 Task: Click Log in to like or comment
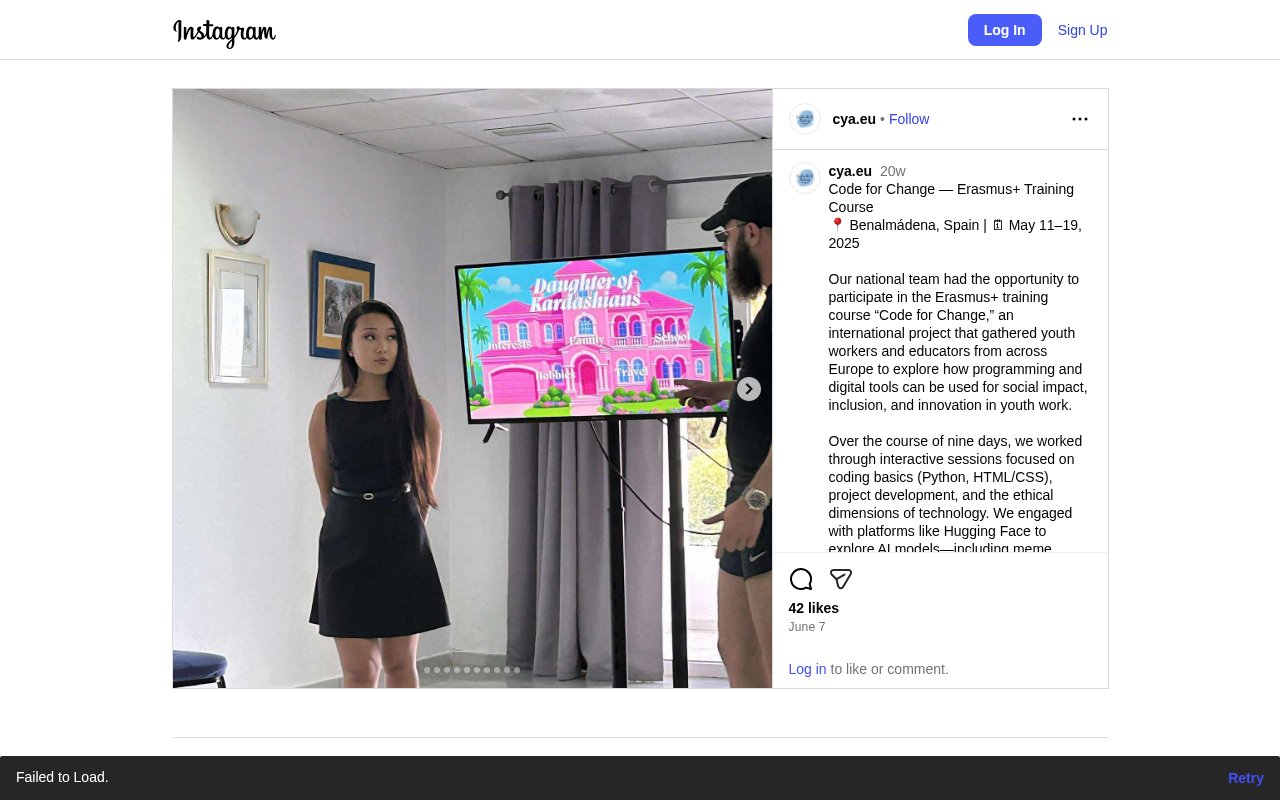point(807,669)
